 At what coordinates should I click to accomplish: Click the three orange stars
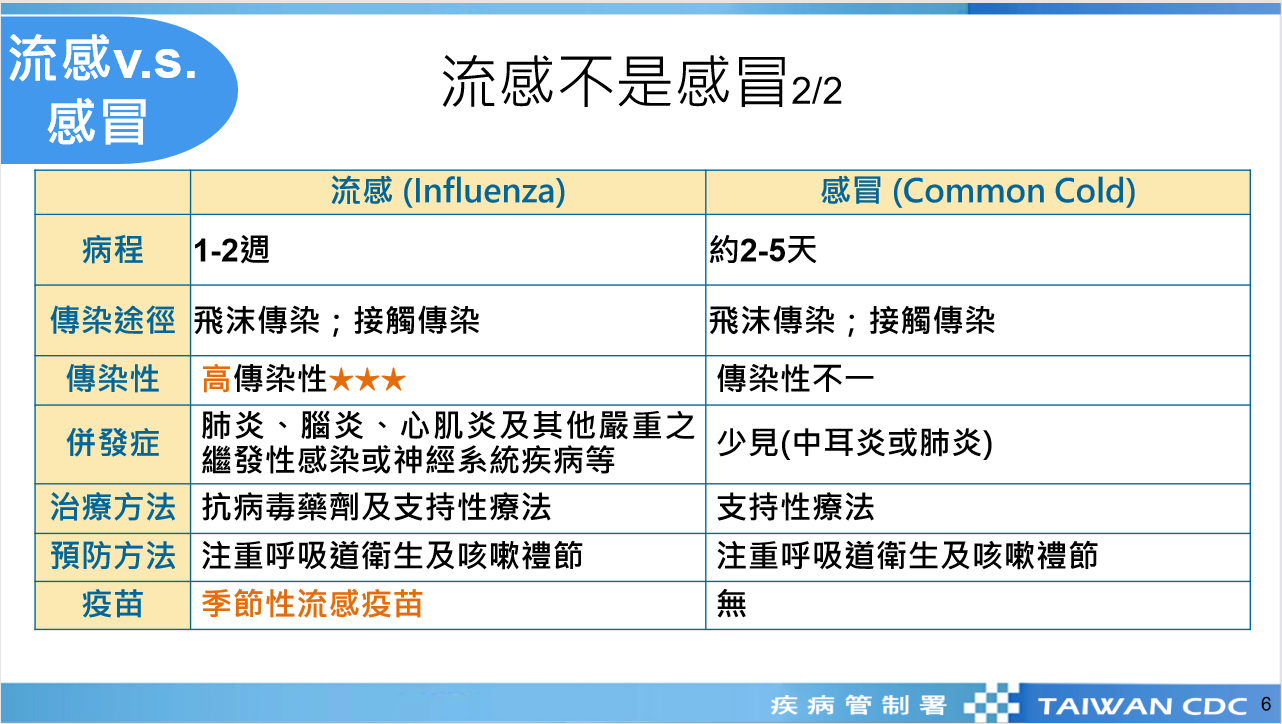367,381
